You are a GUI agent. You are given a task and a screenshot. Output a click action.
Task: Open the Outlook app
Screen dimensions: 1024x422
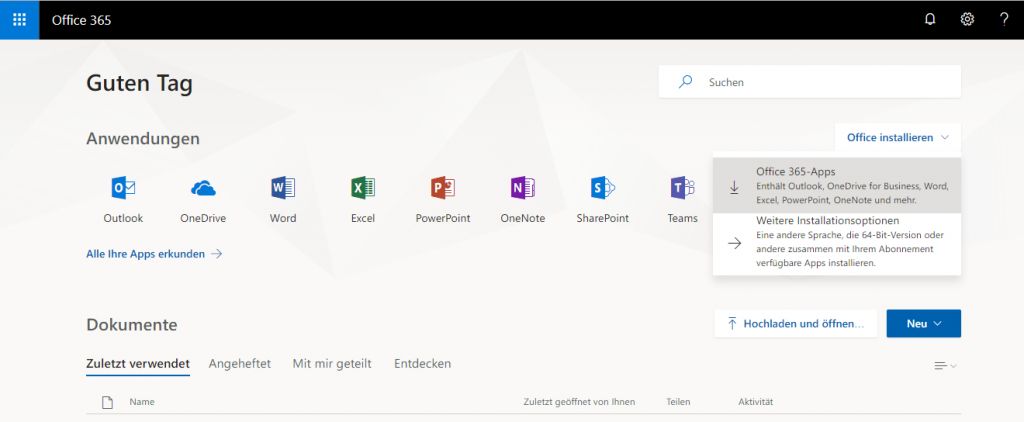[x=123, y=188]
